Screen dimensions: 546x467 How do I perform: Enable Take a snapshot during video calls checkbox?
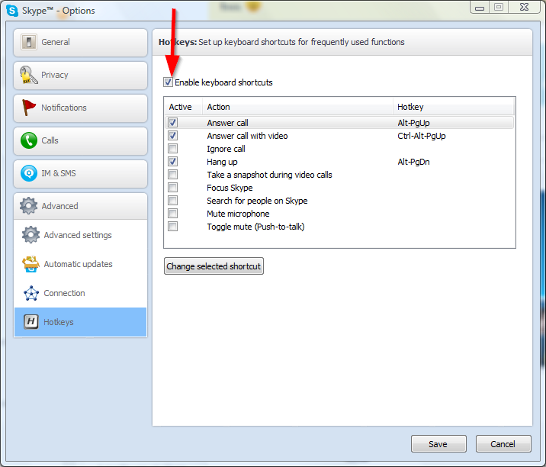pos(173,174)
